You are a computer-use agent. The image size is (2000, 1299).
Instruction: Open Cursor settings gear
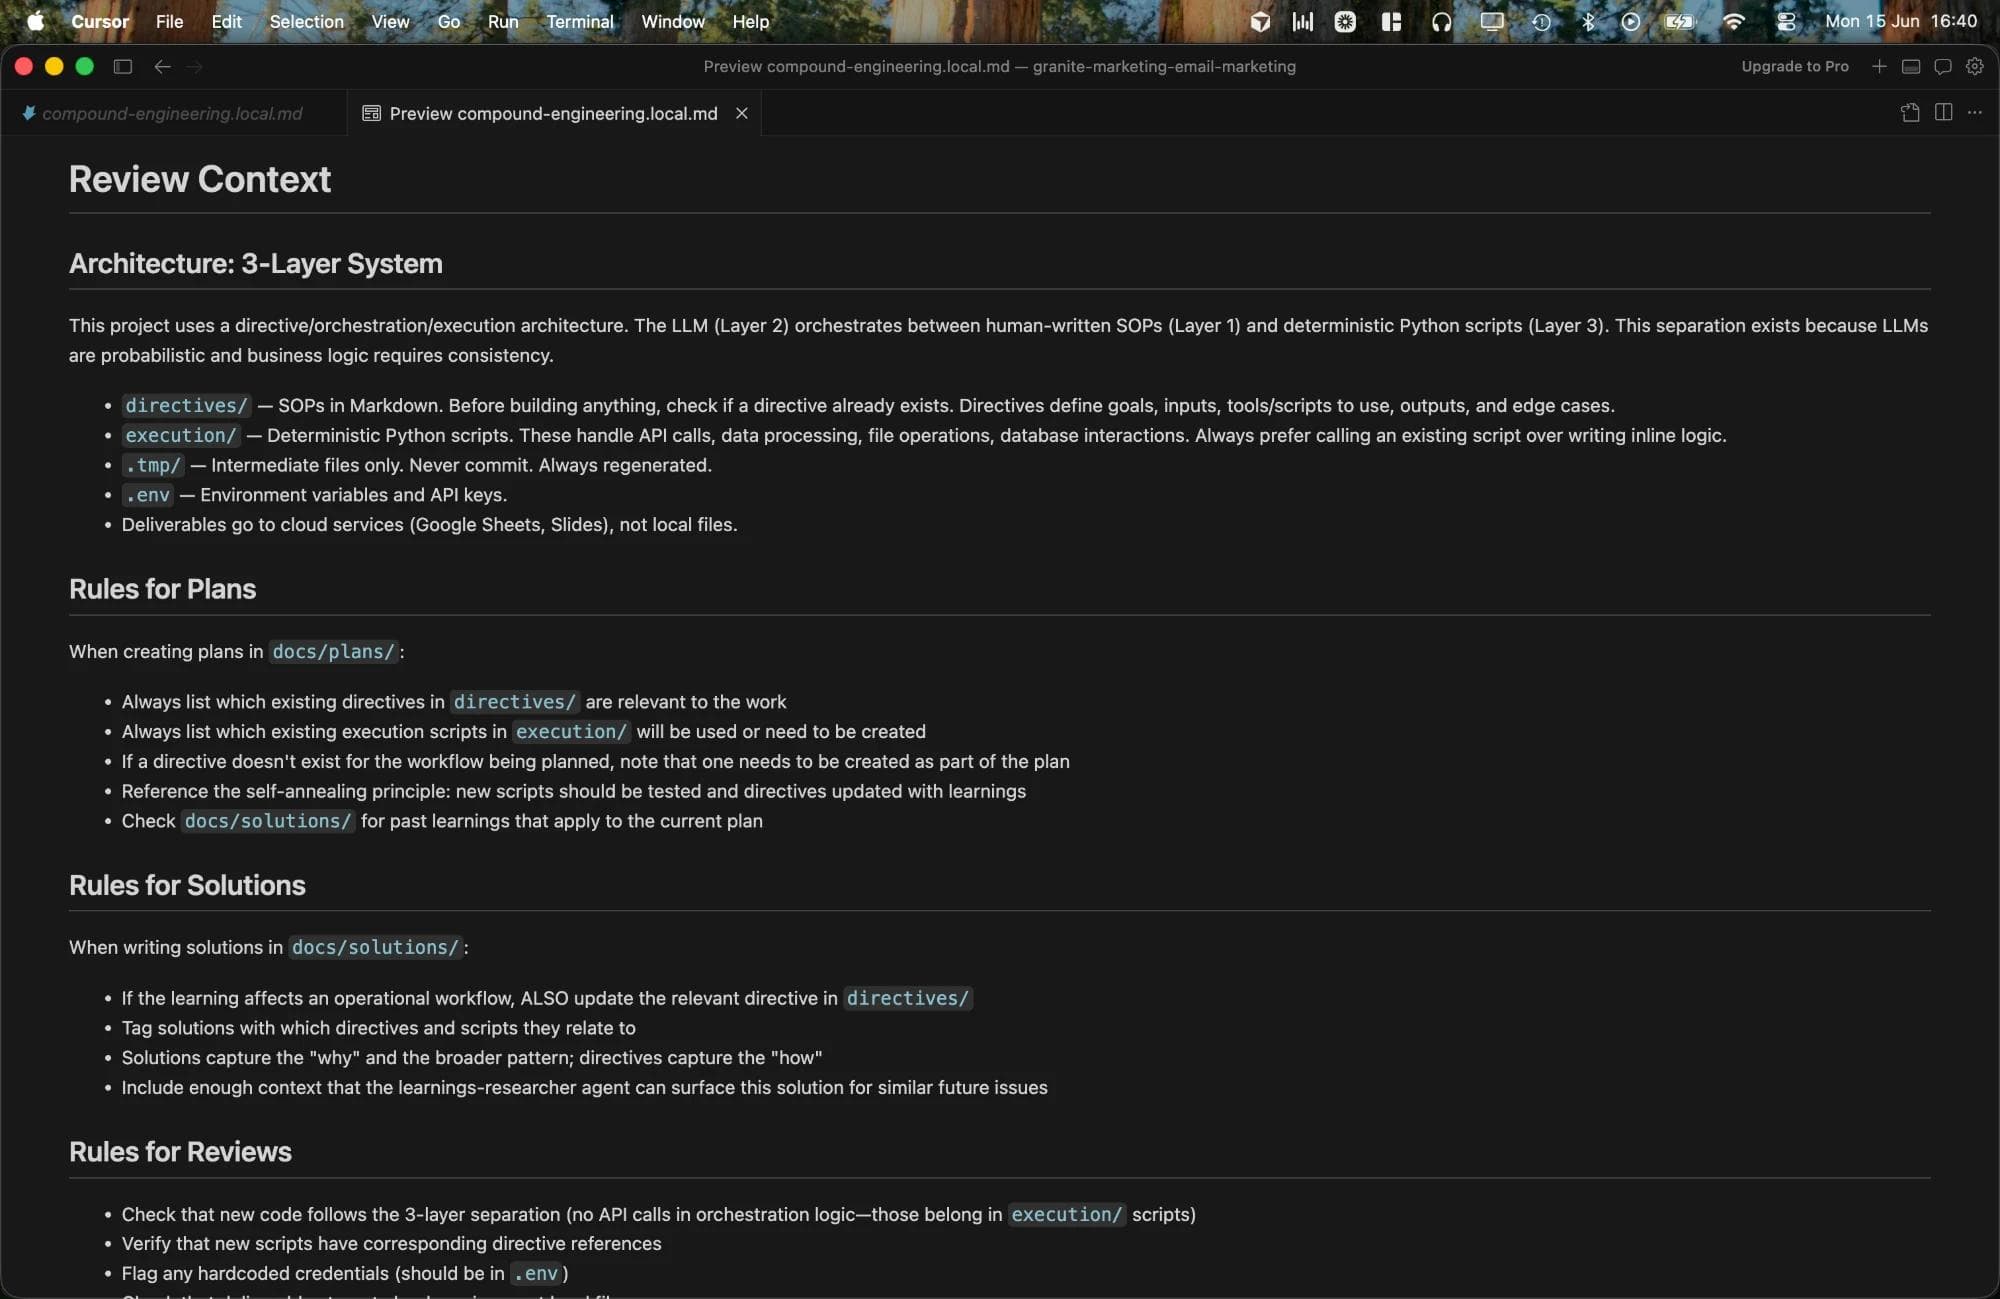coord(1975,66)
